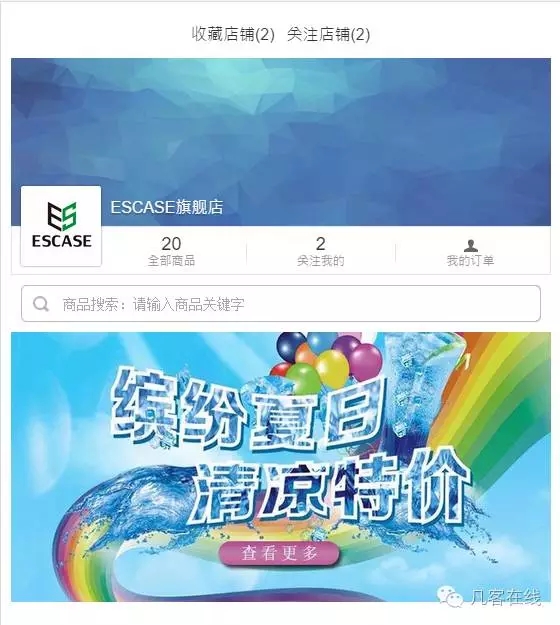Click the search magnifier icon
This screenshot has height=625, width=560.
point(41,304)
